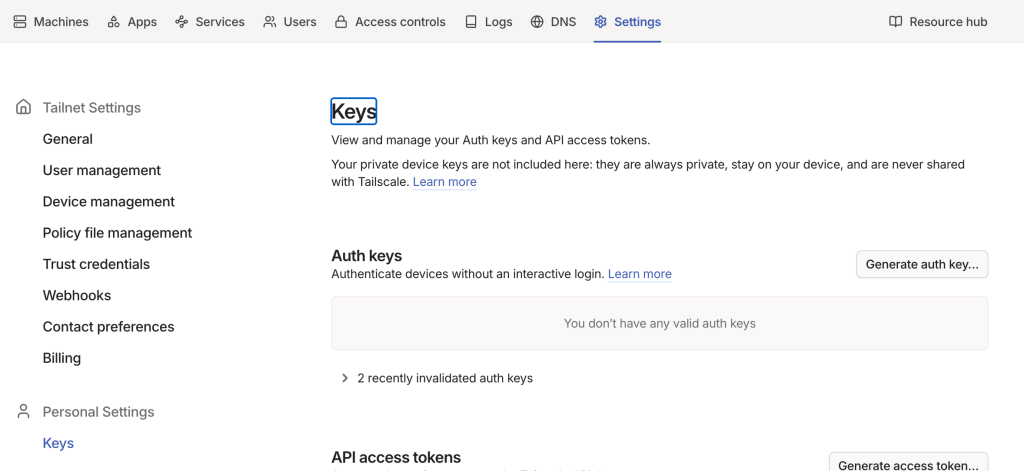The image size is (1024, 471).
Task: Open Learn more link about private device keys
Action: tap(444, 182)
